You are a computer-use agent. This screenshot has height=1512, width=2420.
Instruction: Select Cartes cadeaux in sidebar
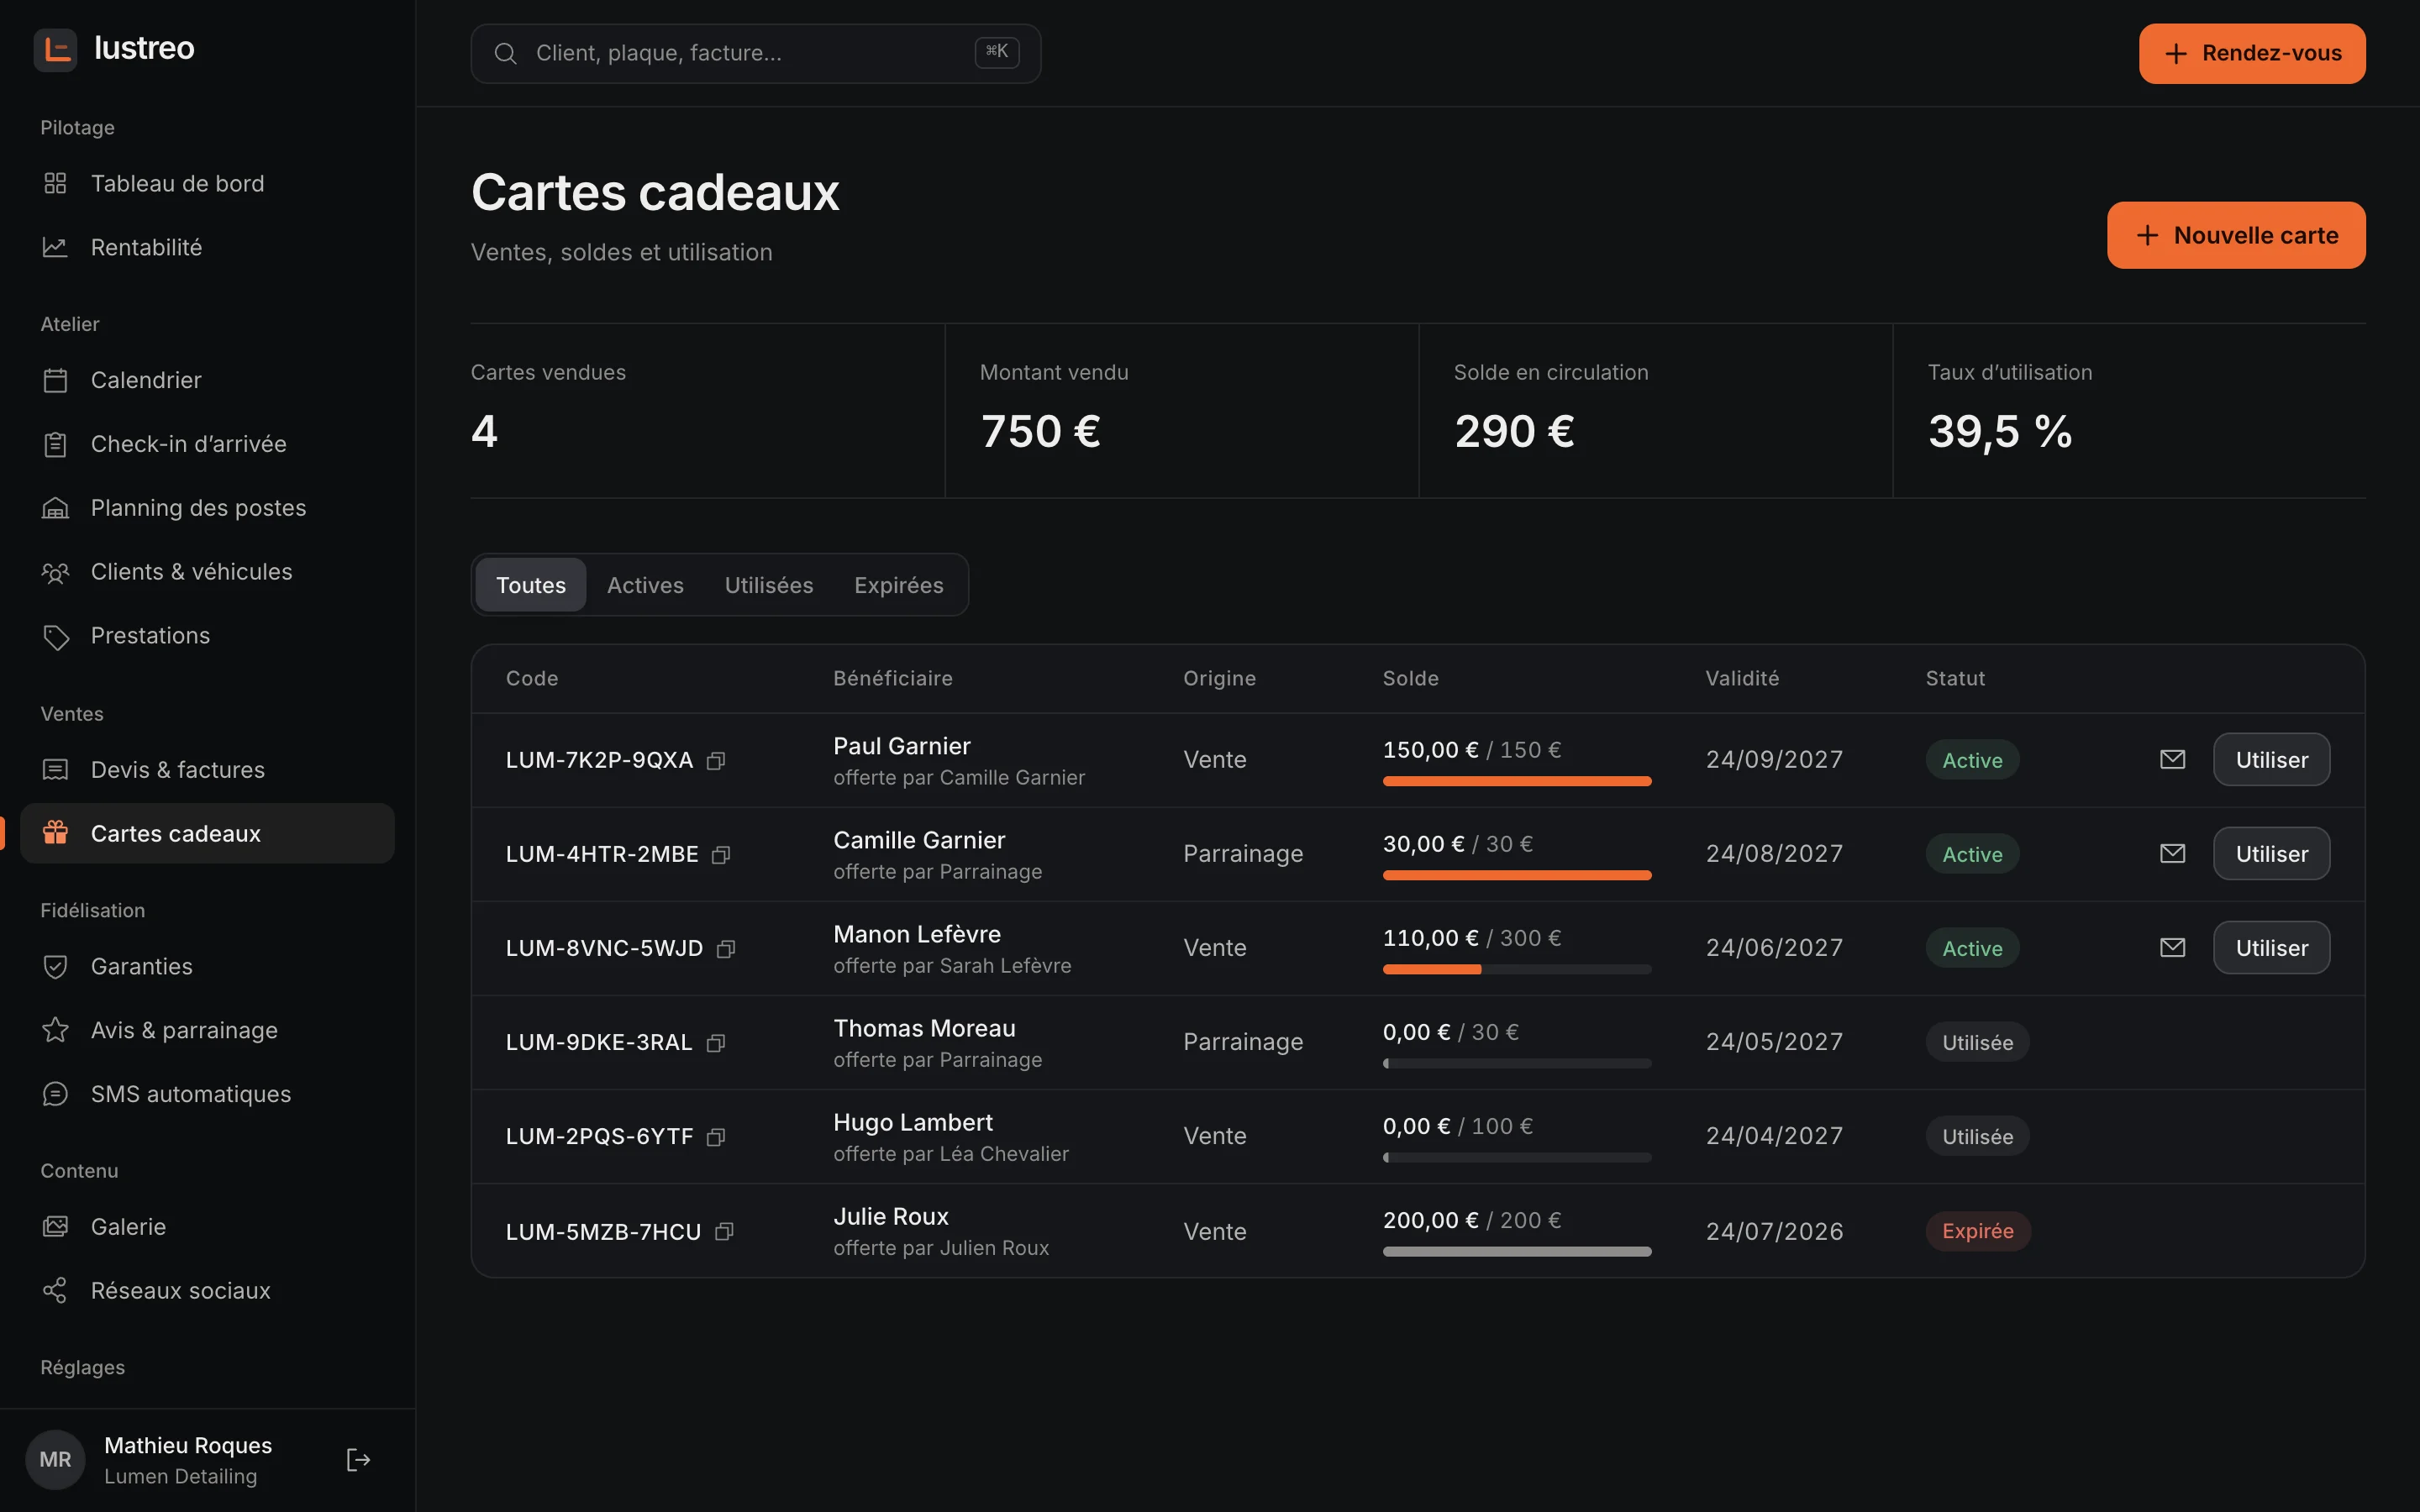coord(207,834)
